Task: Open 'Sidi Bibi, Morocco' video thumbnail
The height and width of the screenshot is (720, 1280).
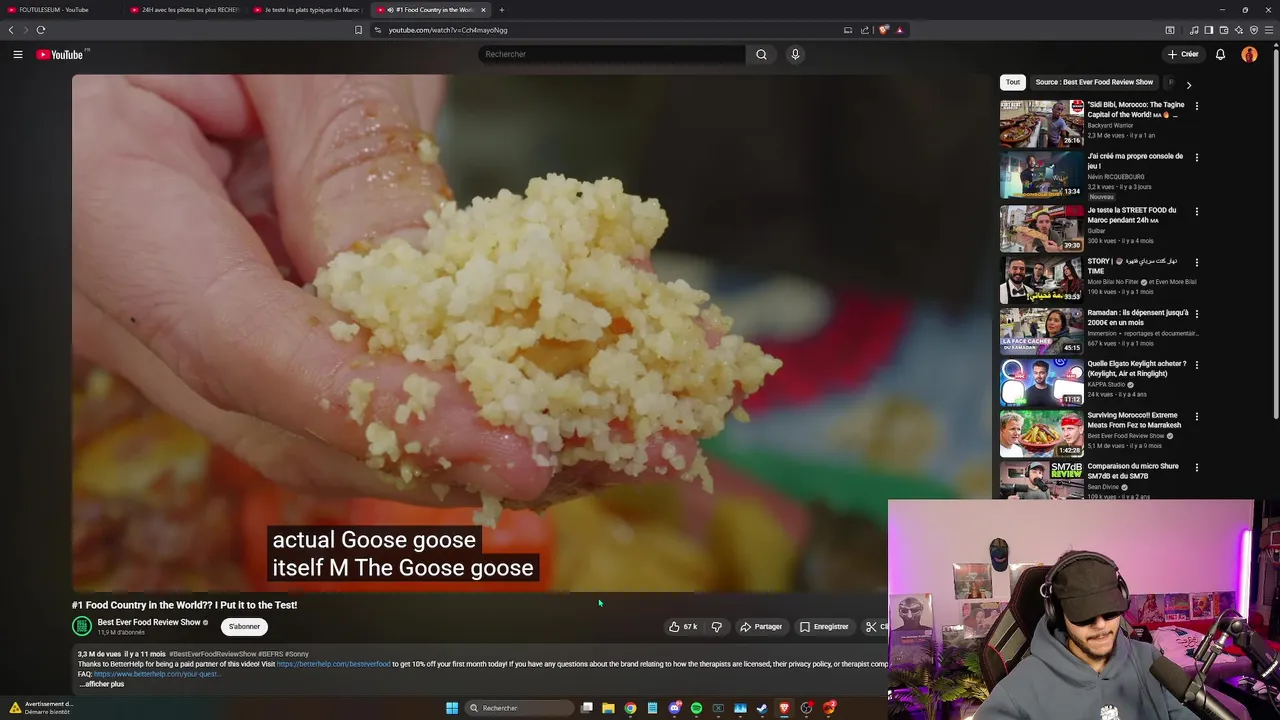Action: 1042,123
